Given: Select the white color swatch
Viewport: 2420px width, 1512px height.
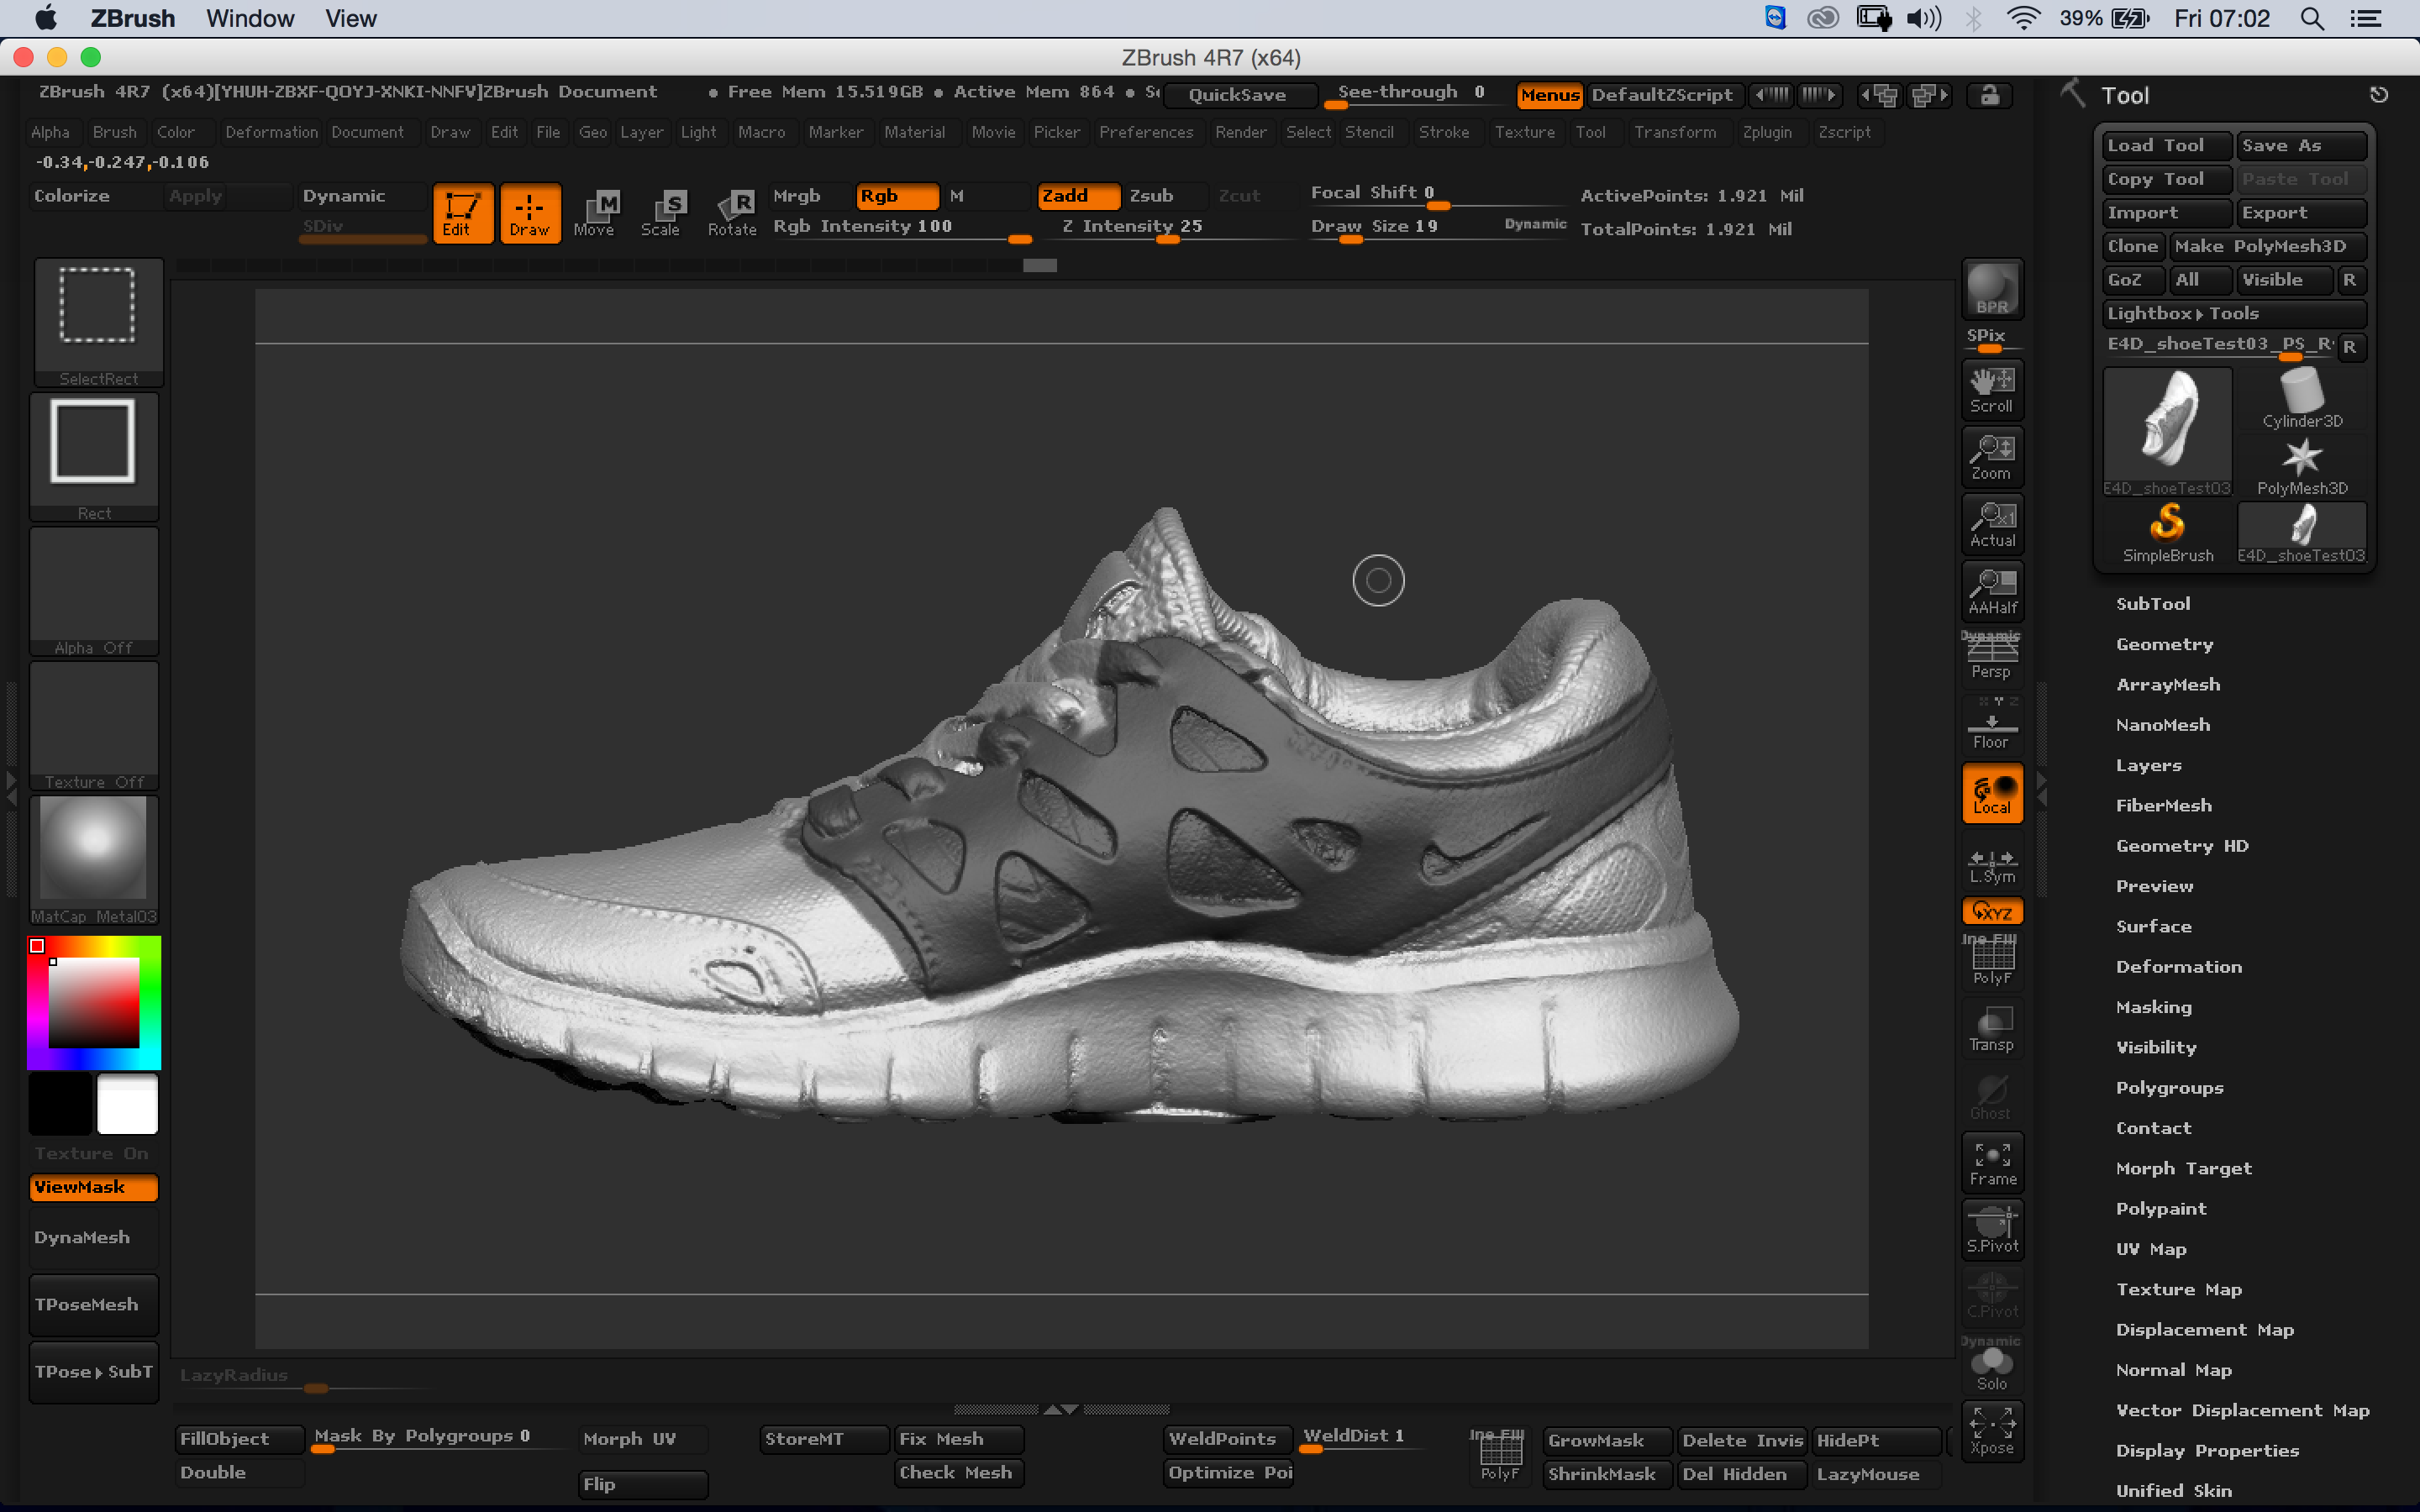Looking at the screenshot, I should (x=128, y=1104).
